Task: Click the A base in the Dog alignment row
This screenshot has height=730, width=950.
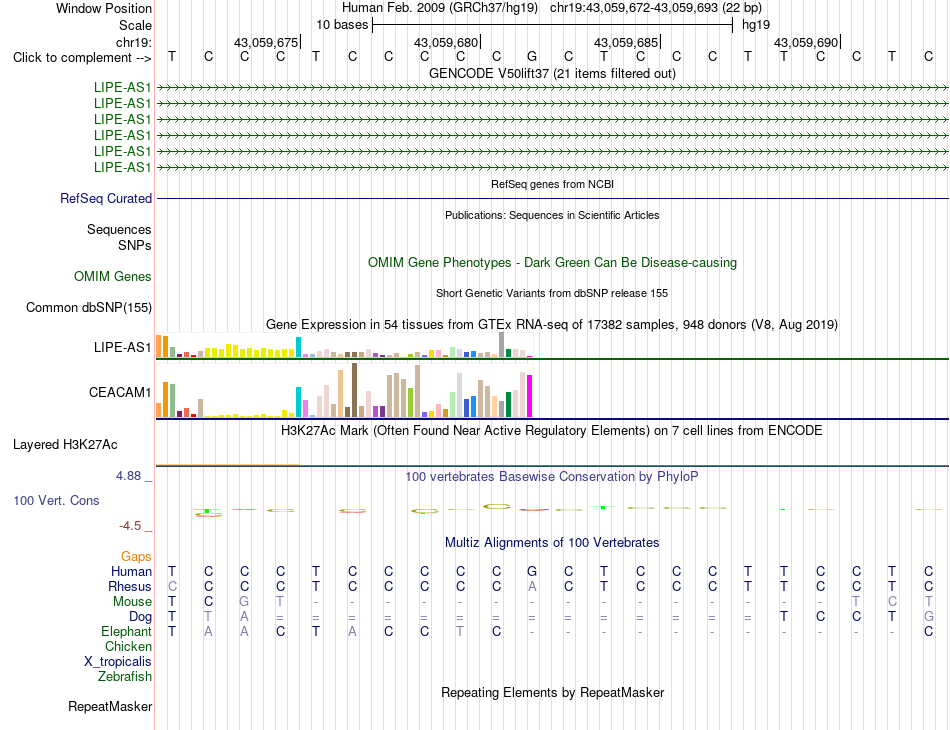Action: pyautogui.click(x=244, y=617)
